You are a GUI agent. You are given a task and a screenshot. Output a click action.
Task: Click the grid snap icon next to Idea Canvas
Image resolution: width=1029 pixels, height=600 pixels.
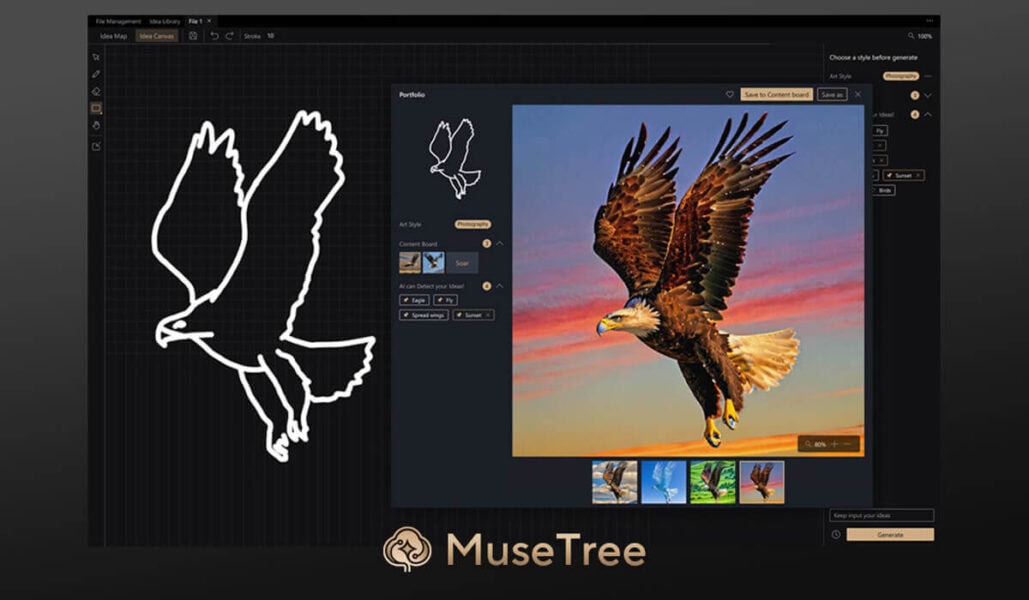click(193, 36)
